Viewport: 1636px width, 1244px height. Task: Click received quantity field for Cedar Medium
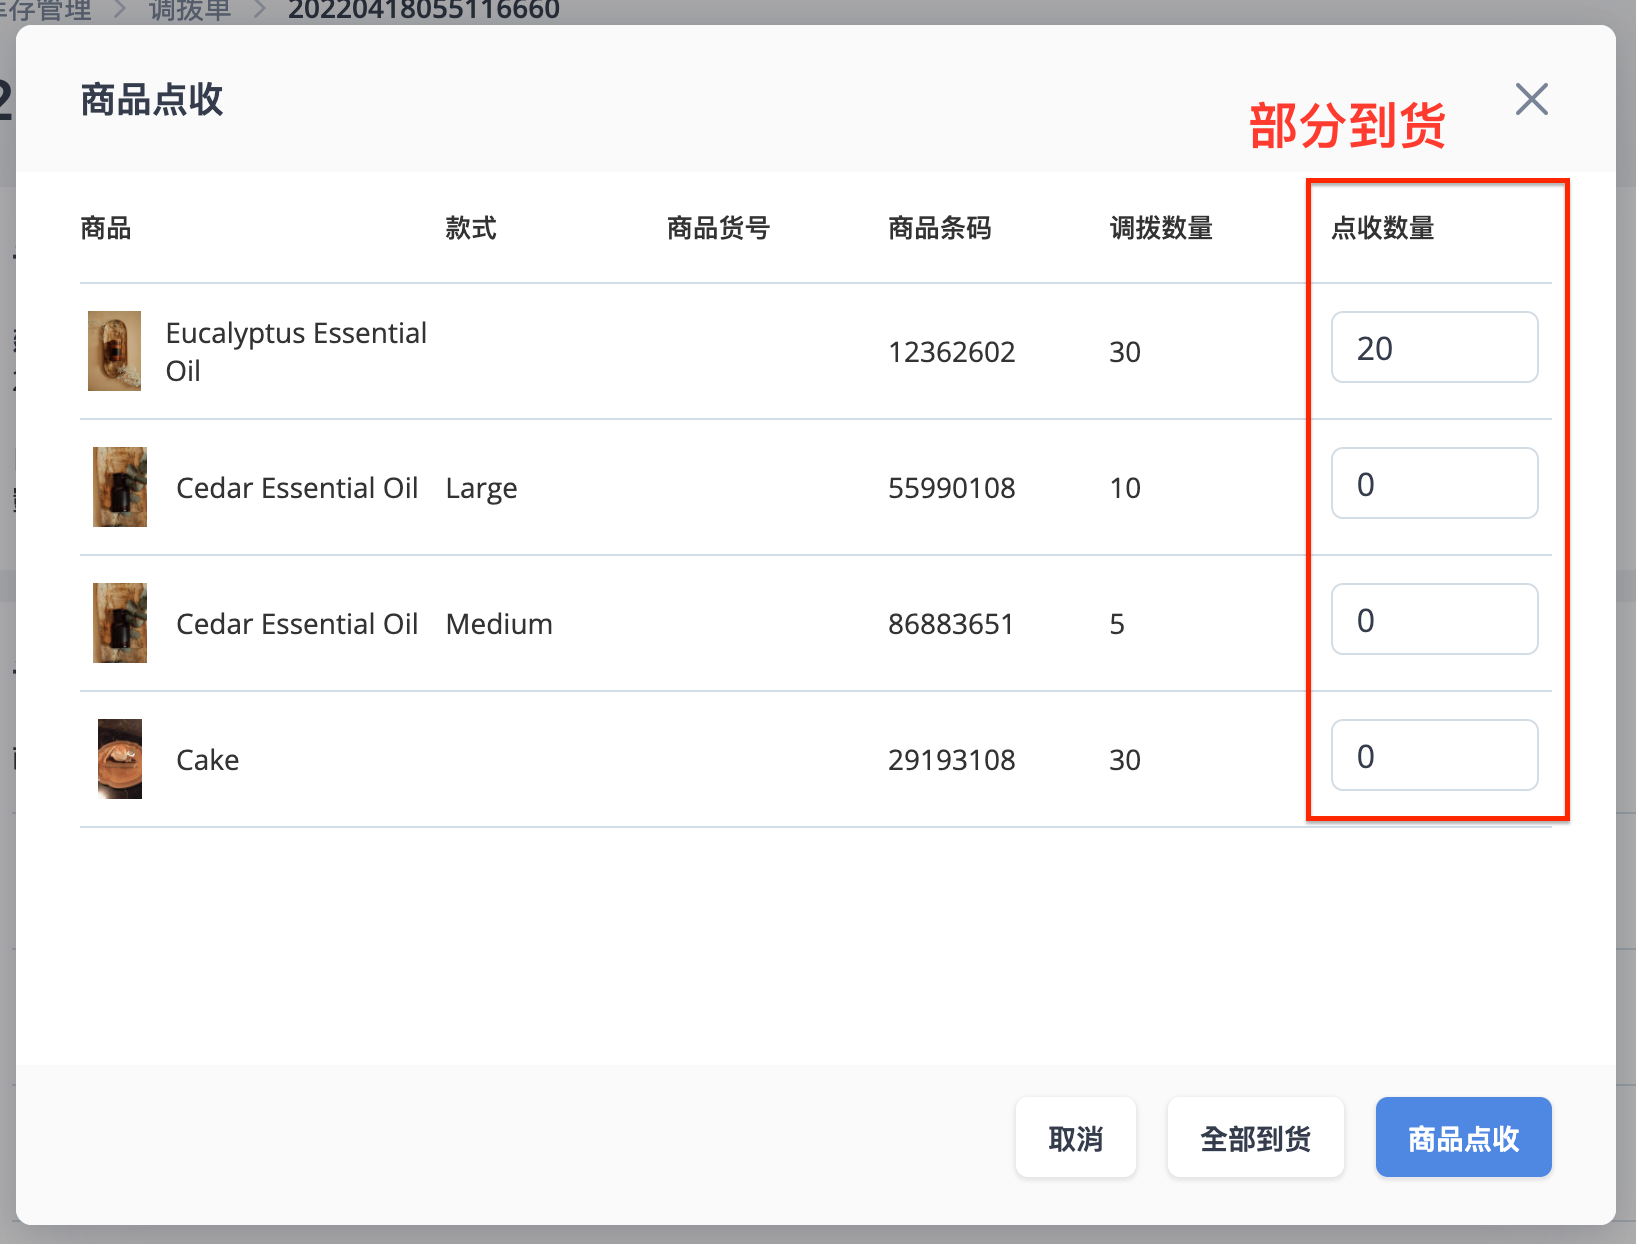[x=1434, y=619]
